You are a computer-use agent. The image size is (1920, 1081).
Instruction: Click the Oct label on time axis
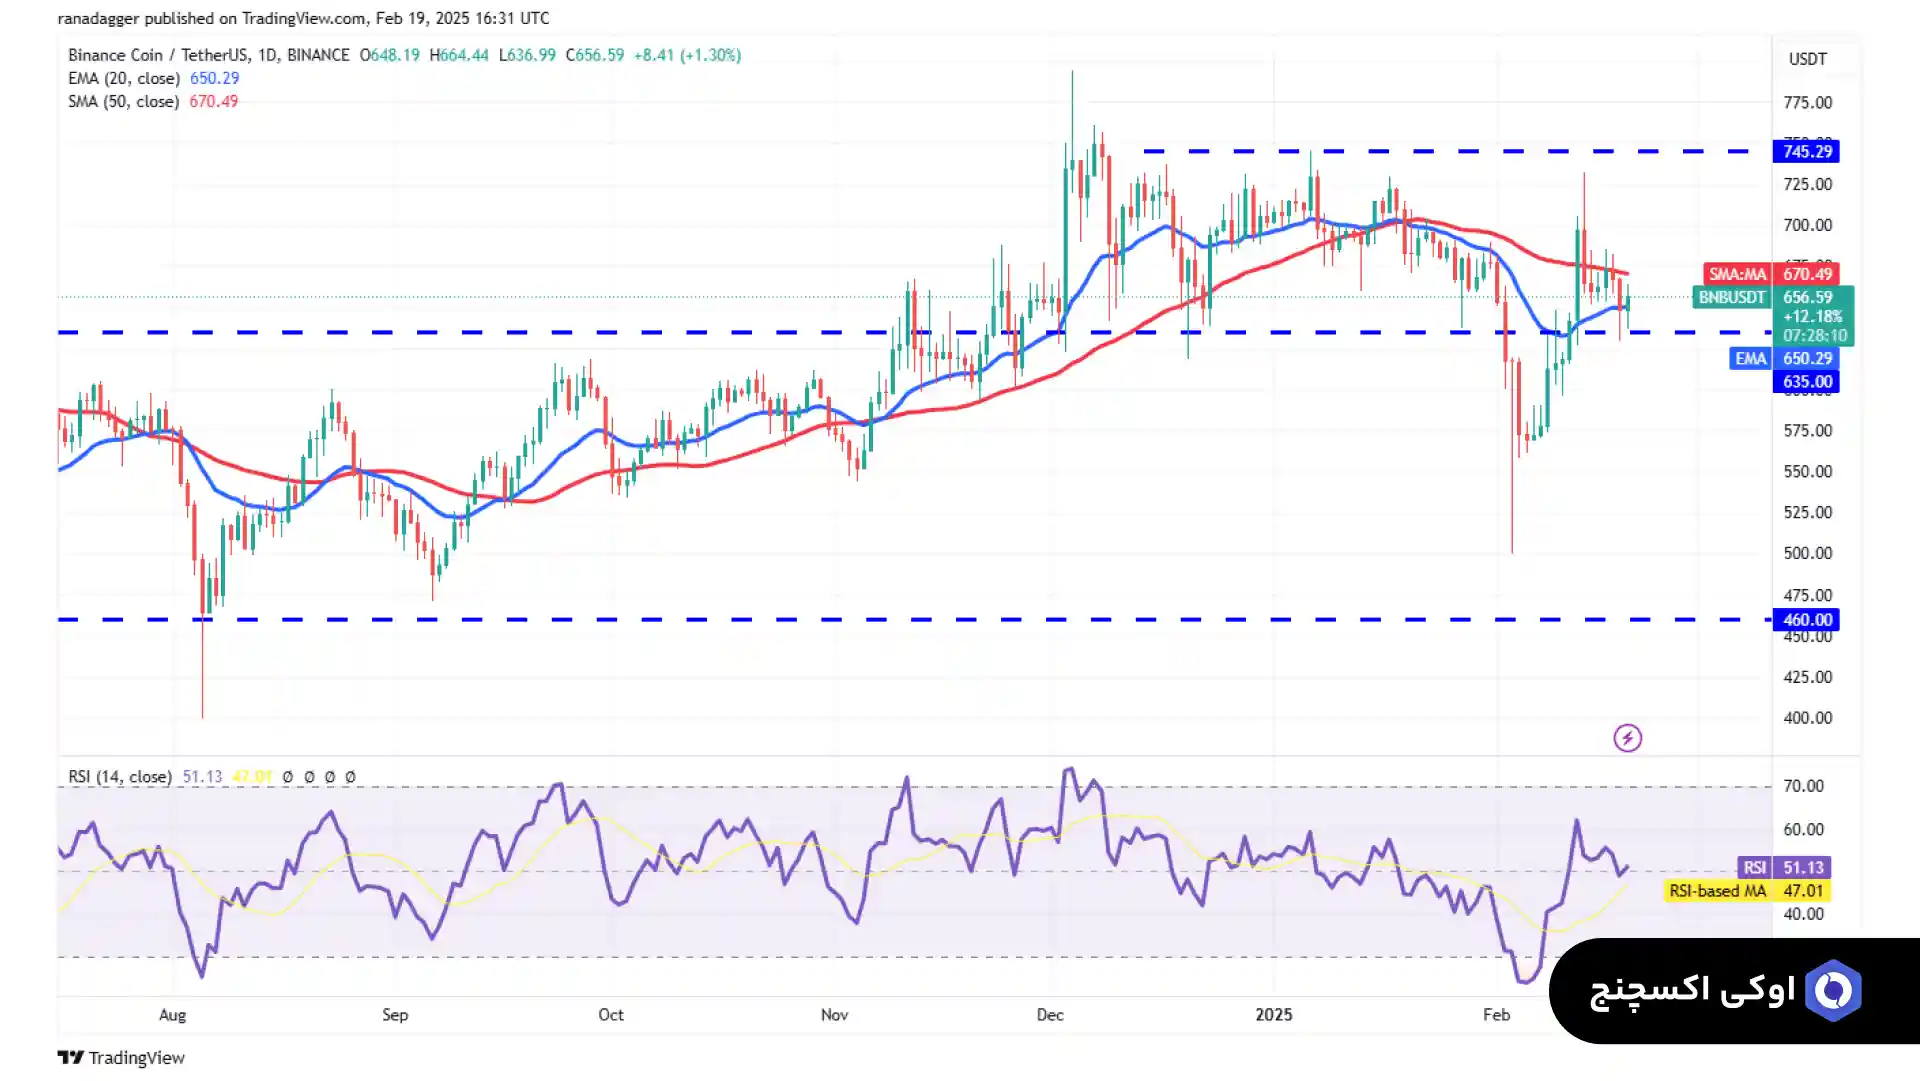coord(611,1014)
